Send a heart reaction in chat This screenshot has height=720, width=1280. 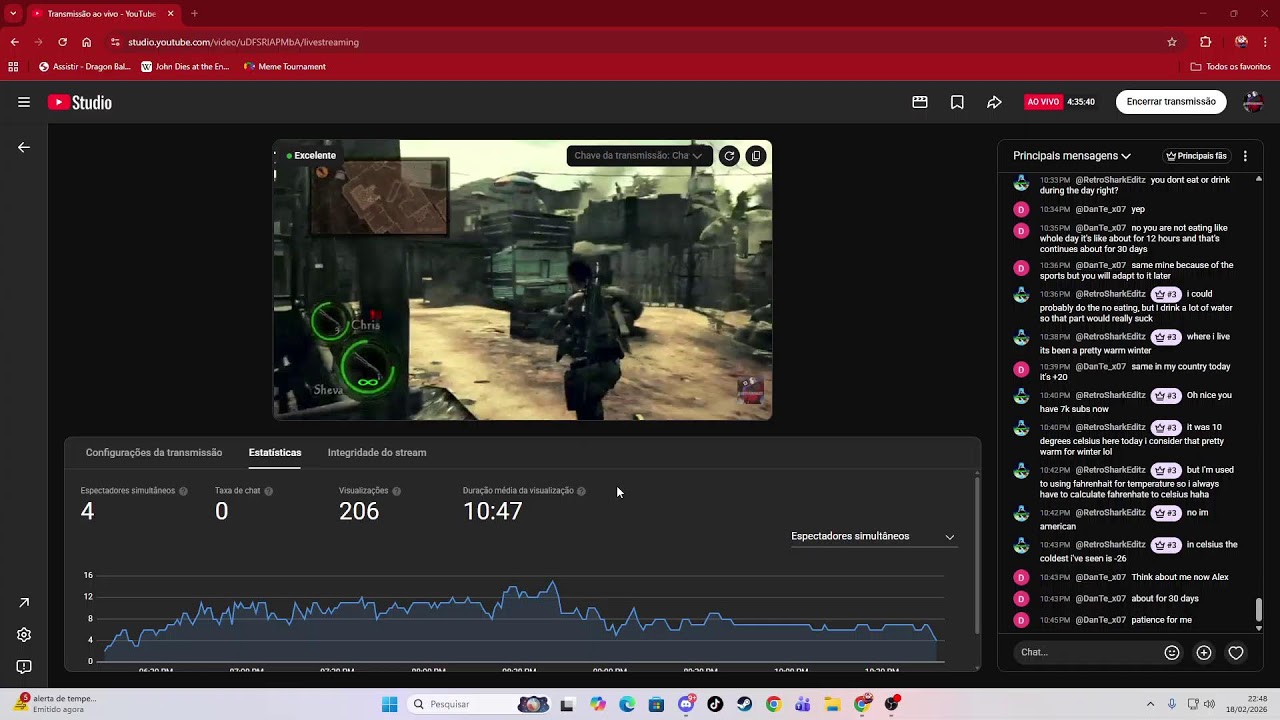click(x=1236, y=652)
